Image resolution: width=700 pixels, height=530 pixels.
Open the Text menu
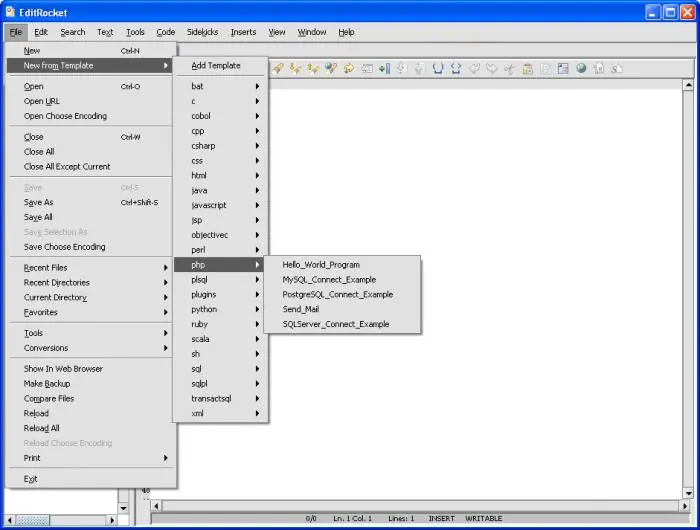tap(105, 32)
